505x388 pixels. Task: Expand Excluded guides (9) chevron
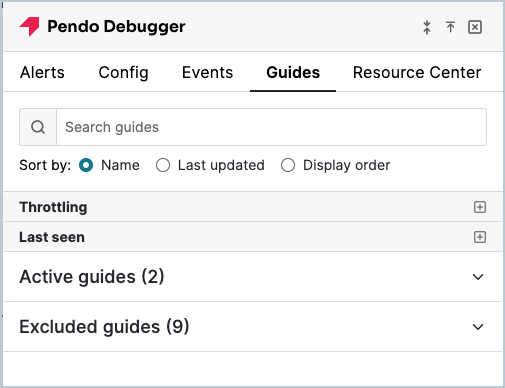click(x=478, y=327)
